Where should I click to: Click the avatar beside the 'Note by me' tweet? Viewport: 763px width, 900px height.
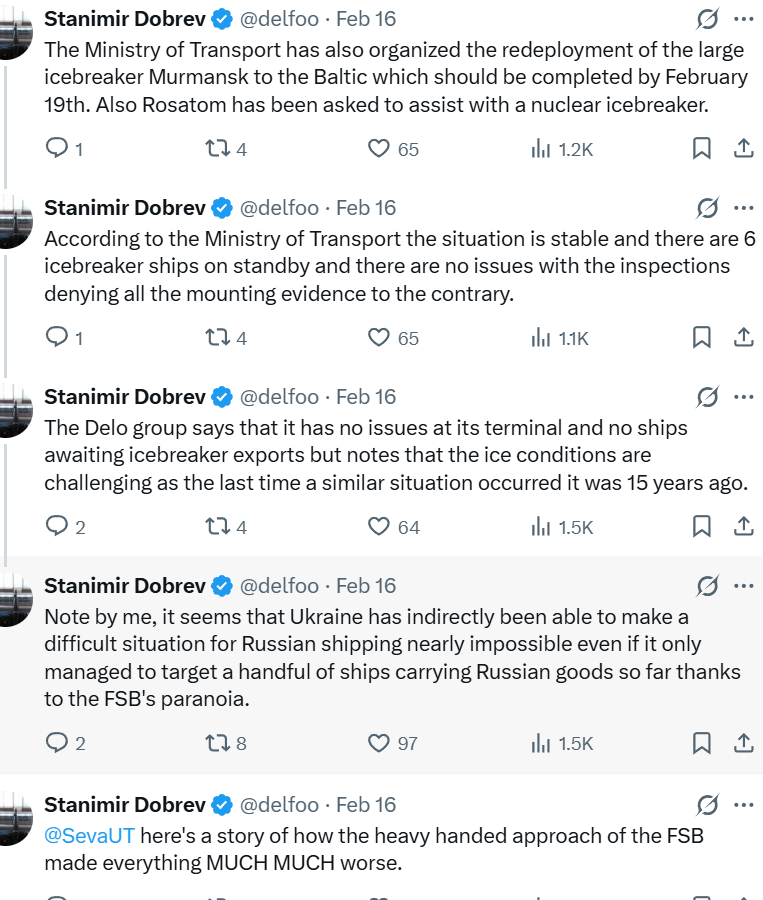16,600
